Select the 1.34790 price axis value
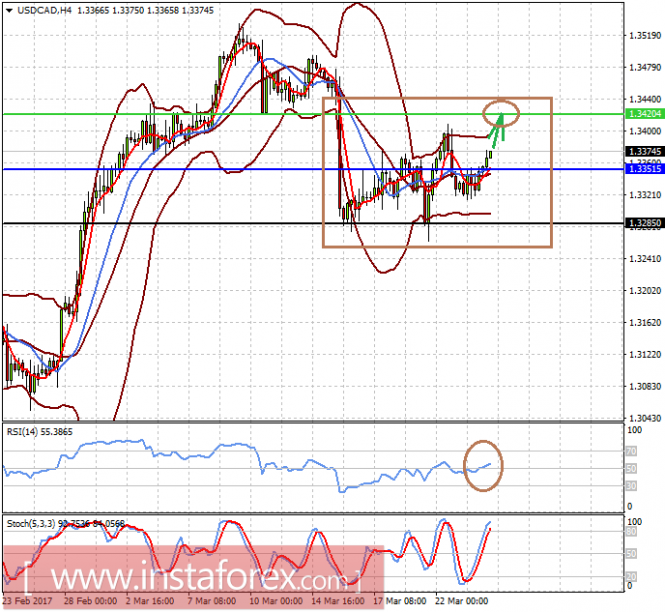Screen dimensions: 665x612 tap(645, 67)
